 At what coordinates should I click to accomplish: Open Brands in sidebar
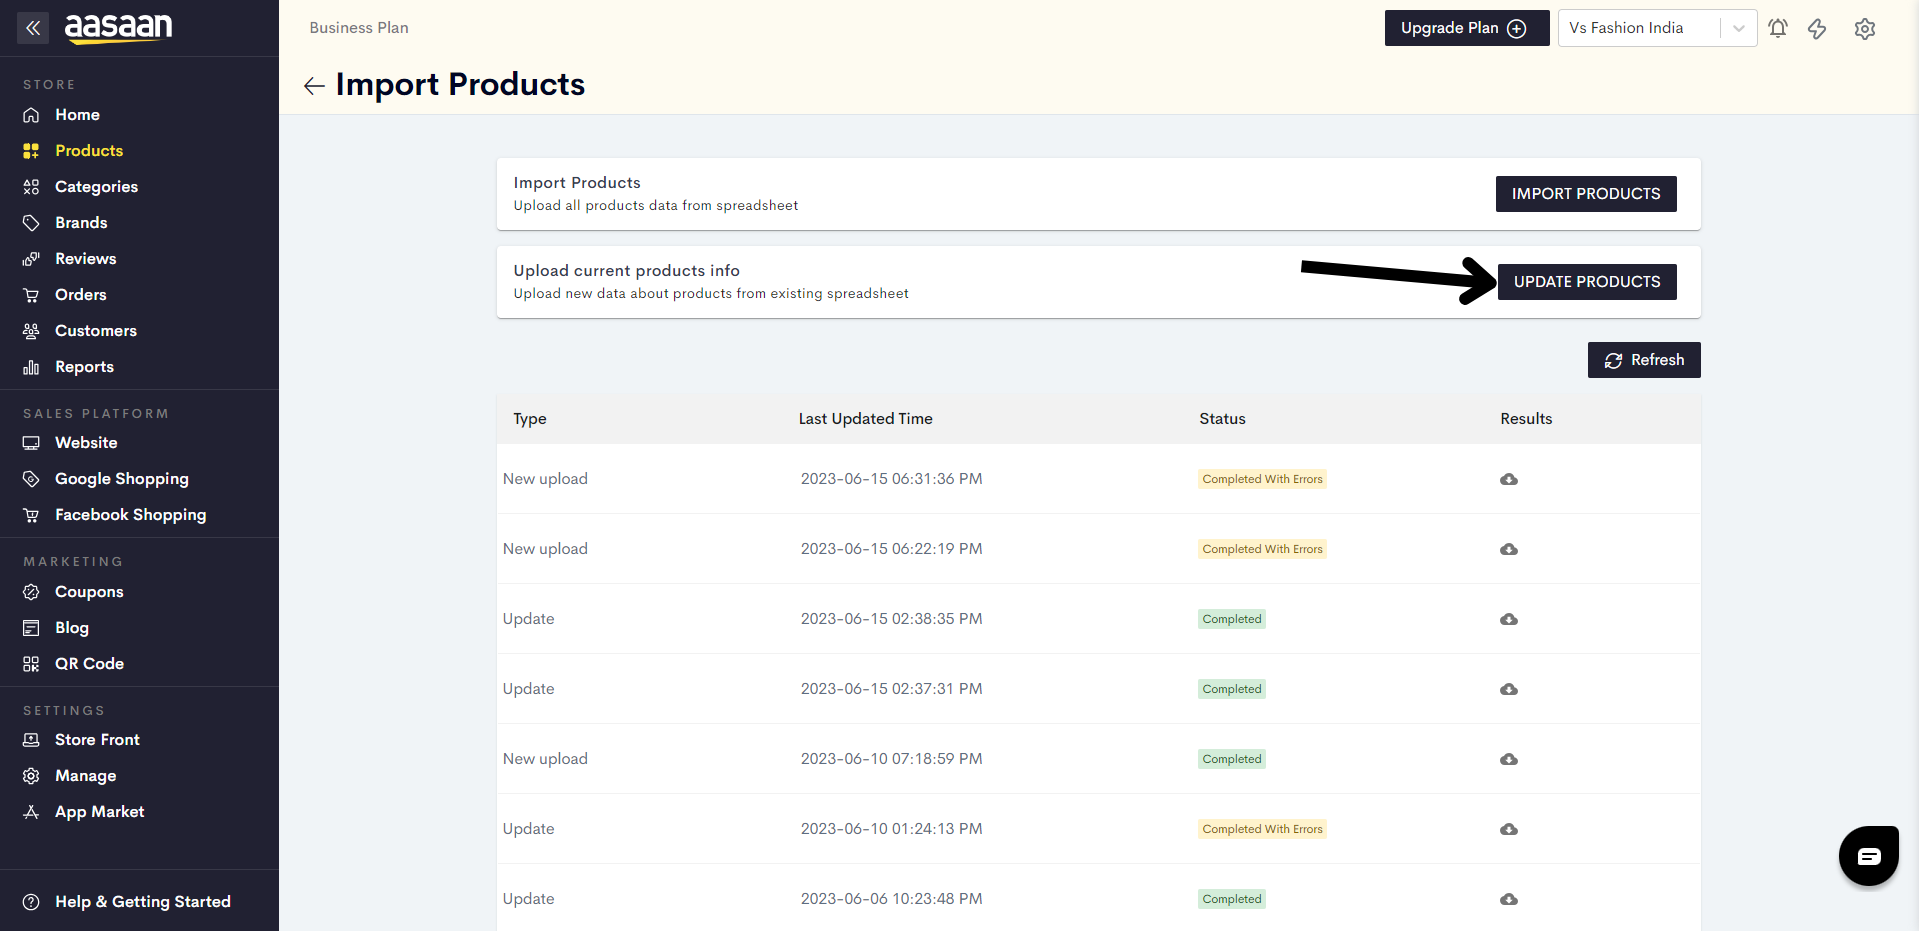pos(81,223)
